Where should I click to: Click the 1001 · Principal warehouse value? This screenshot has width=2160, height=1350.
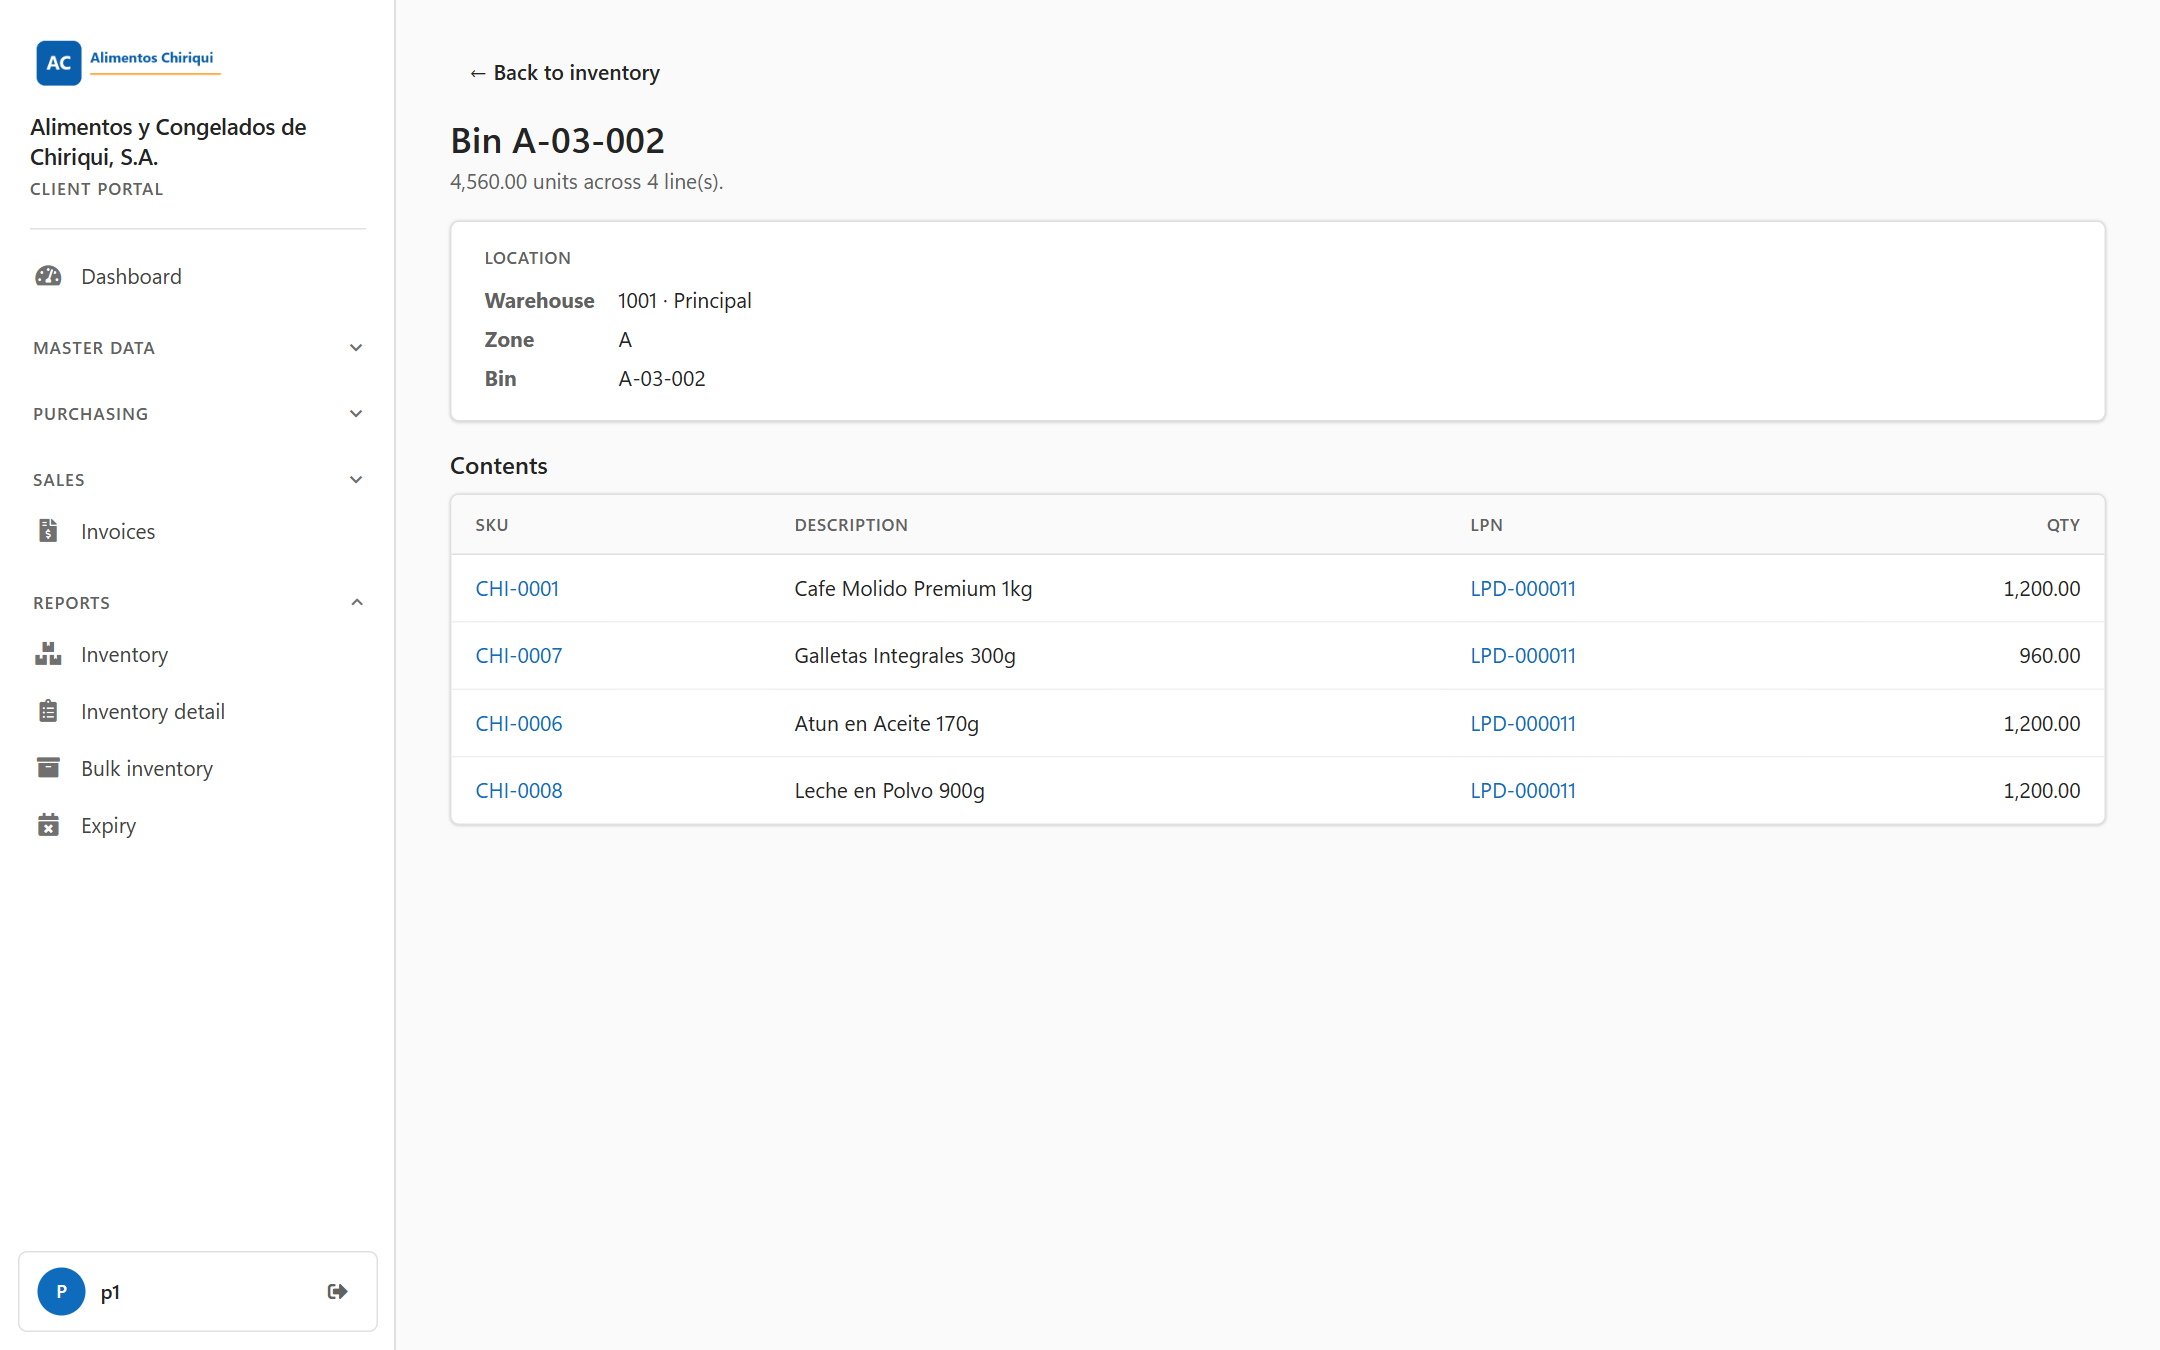coord(685,301)
